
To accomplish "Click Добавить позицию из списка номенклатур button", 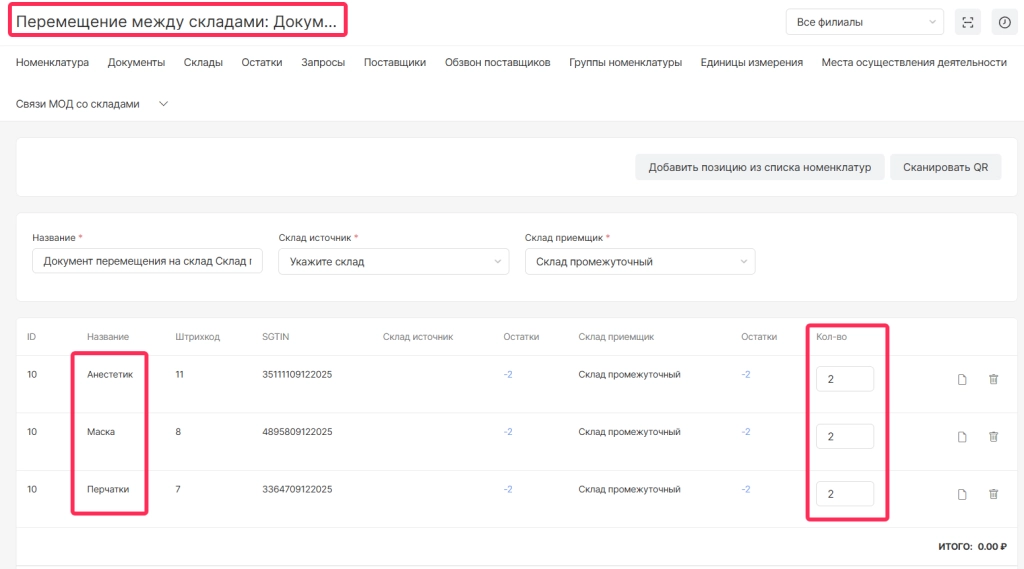I will click(759, 167).
